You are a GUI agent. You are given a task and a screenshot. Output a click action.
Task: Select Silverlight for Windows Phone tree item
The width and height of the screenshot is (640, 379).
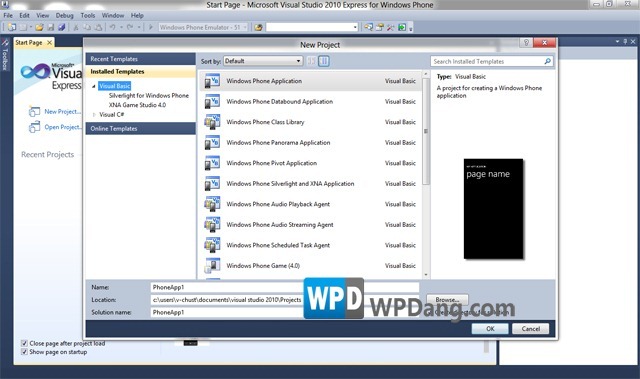tap(149, 95)
